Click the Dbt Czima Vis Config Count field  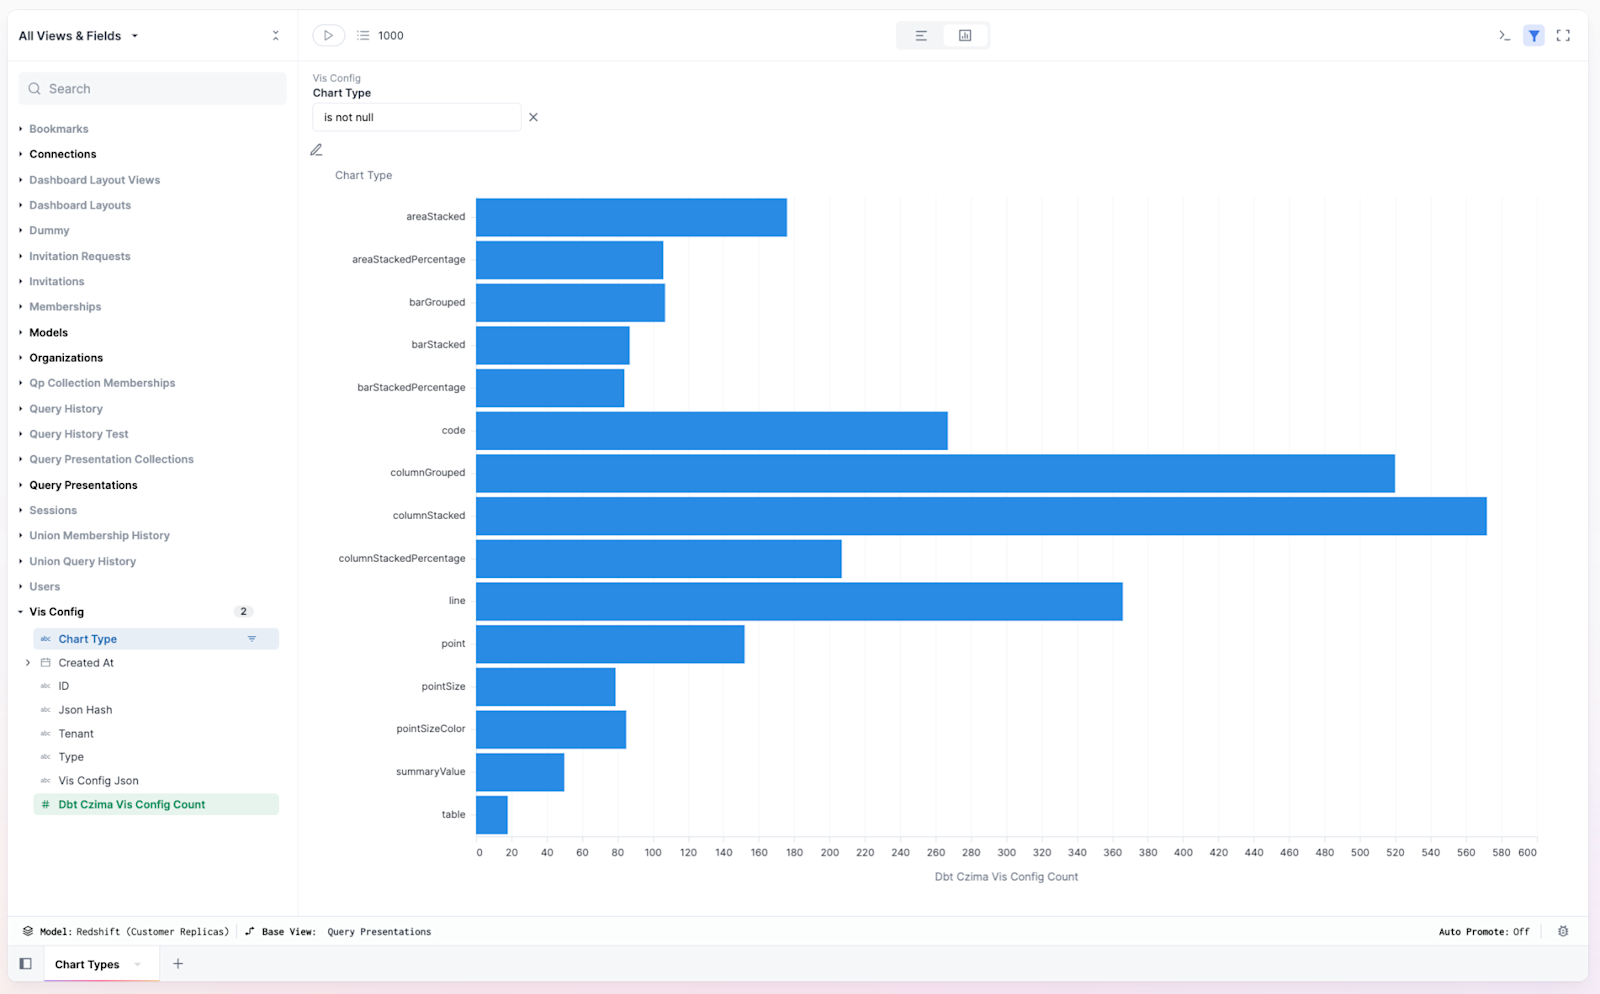(x=131, y=804)
